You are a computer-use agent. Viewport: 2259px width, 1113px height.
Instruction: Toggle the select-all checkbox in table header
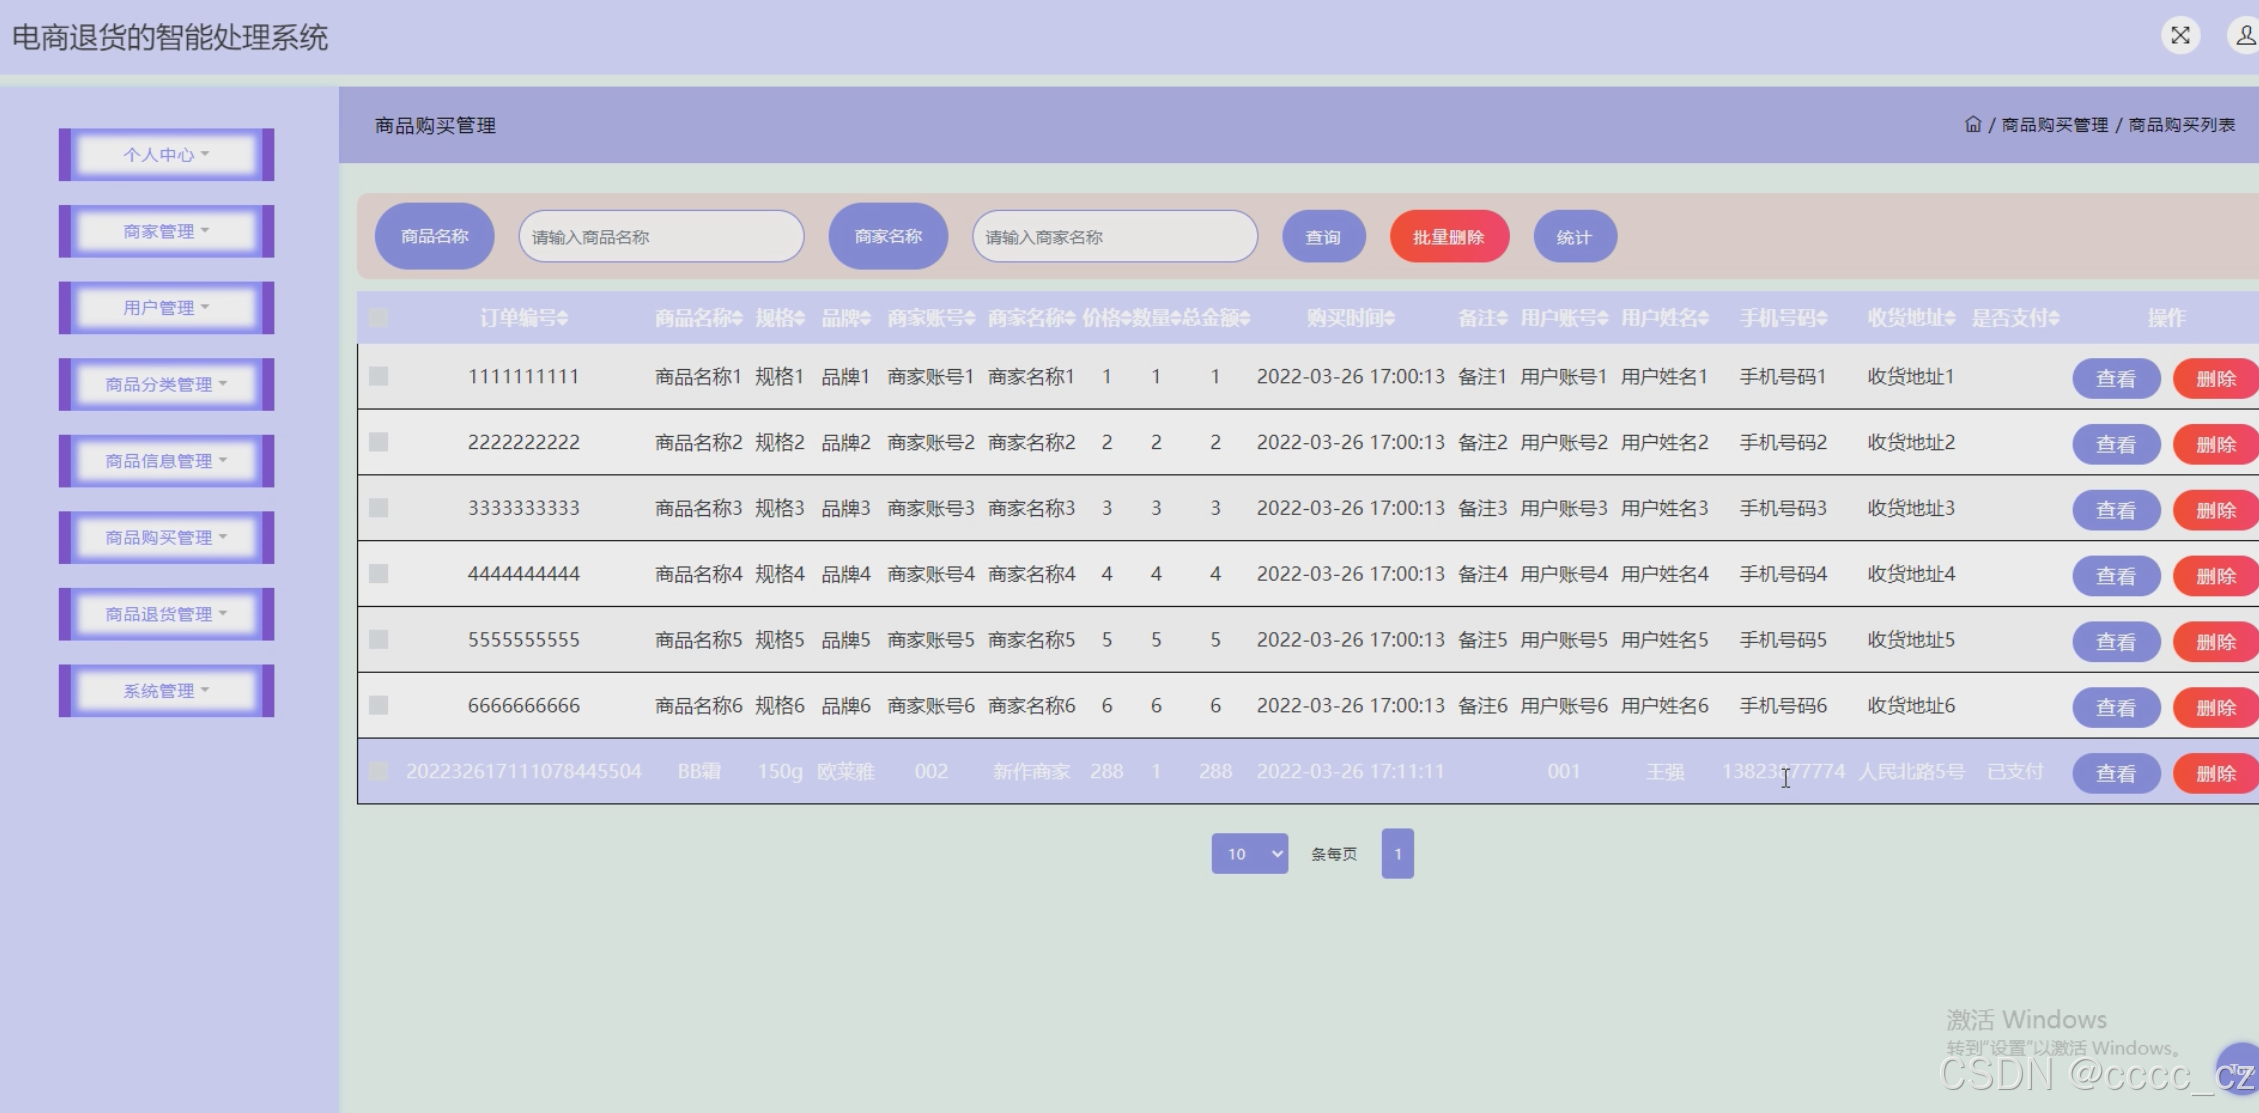pyautogui.click(x=378, y=318)
